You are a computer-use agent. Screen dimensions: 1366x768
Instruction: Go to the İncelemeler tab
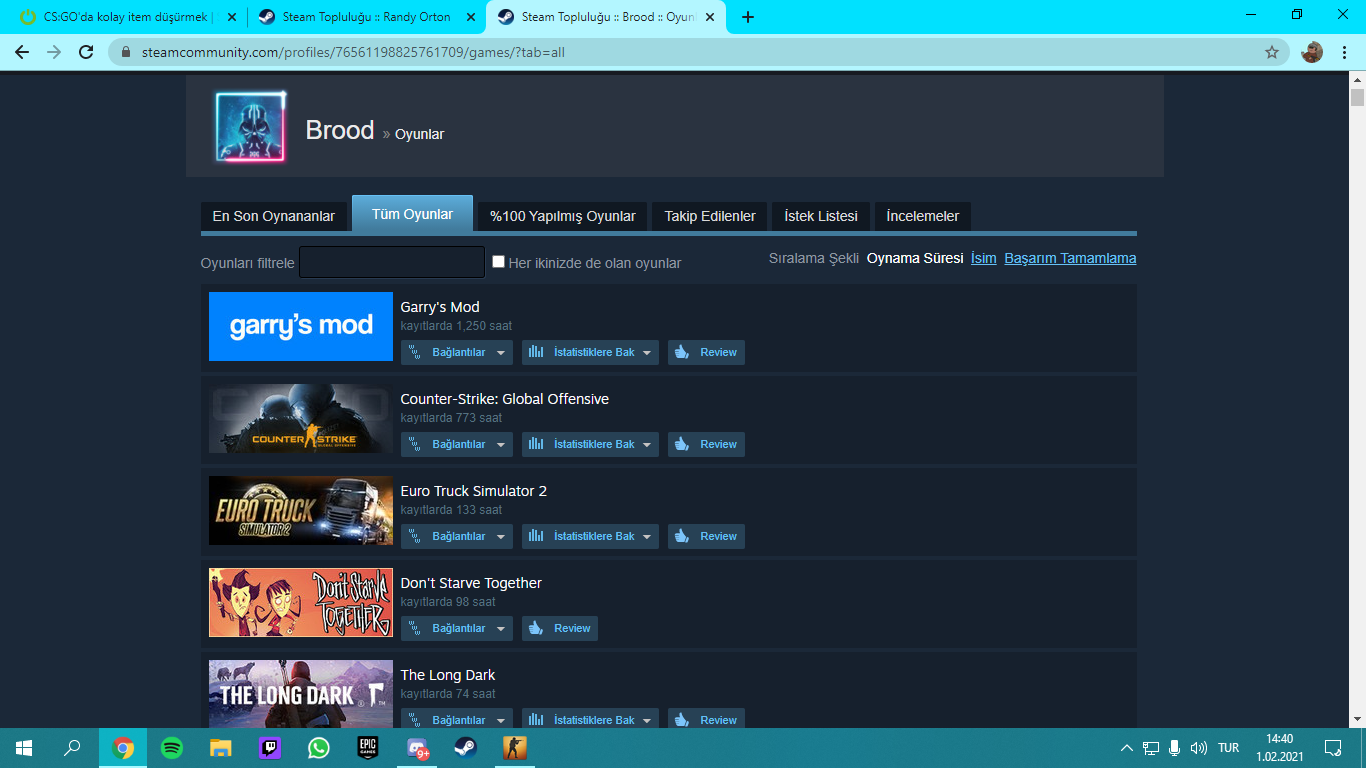(923, 216)
